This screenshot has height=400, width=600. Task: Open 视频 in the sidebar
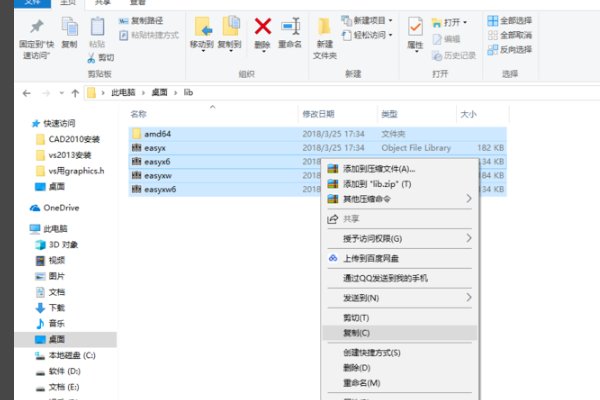click(57, 260)
